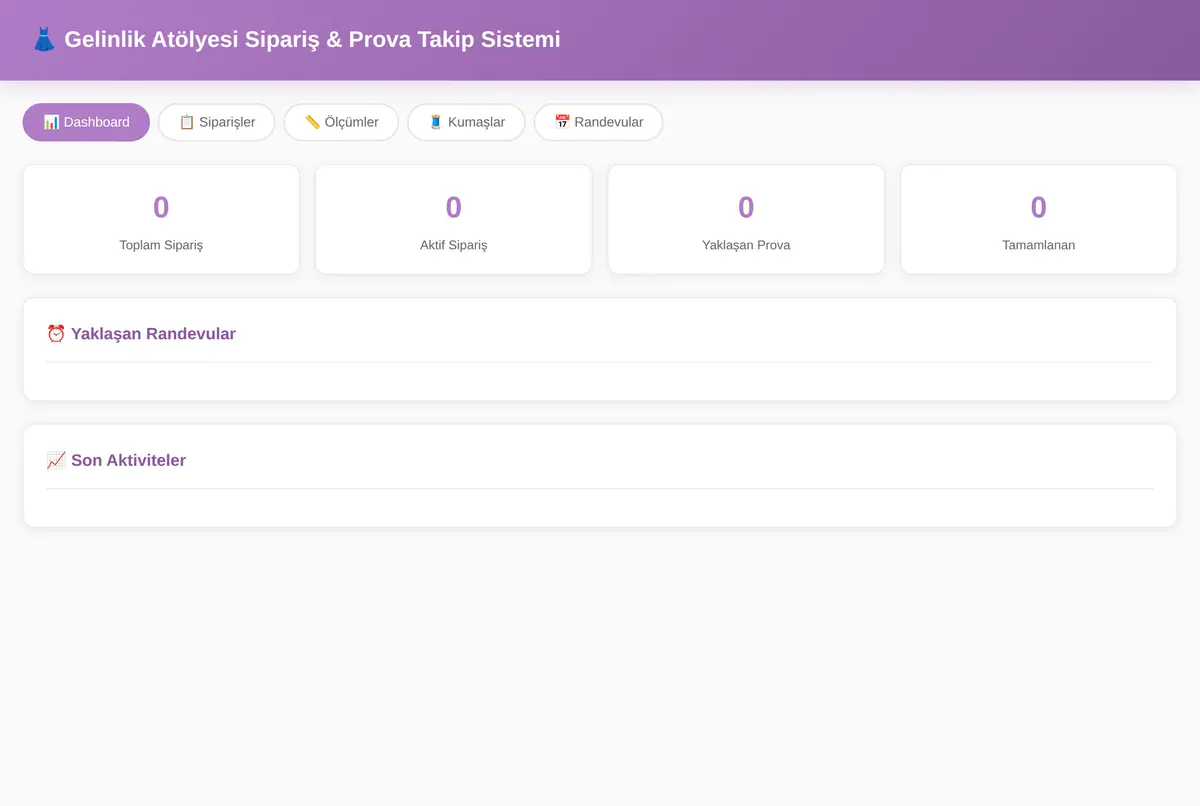This screenshot has width=1200, height=806.
Task: Click the Son Aktiviteler heading
Action: point(116,461)
